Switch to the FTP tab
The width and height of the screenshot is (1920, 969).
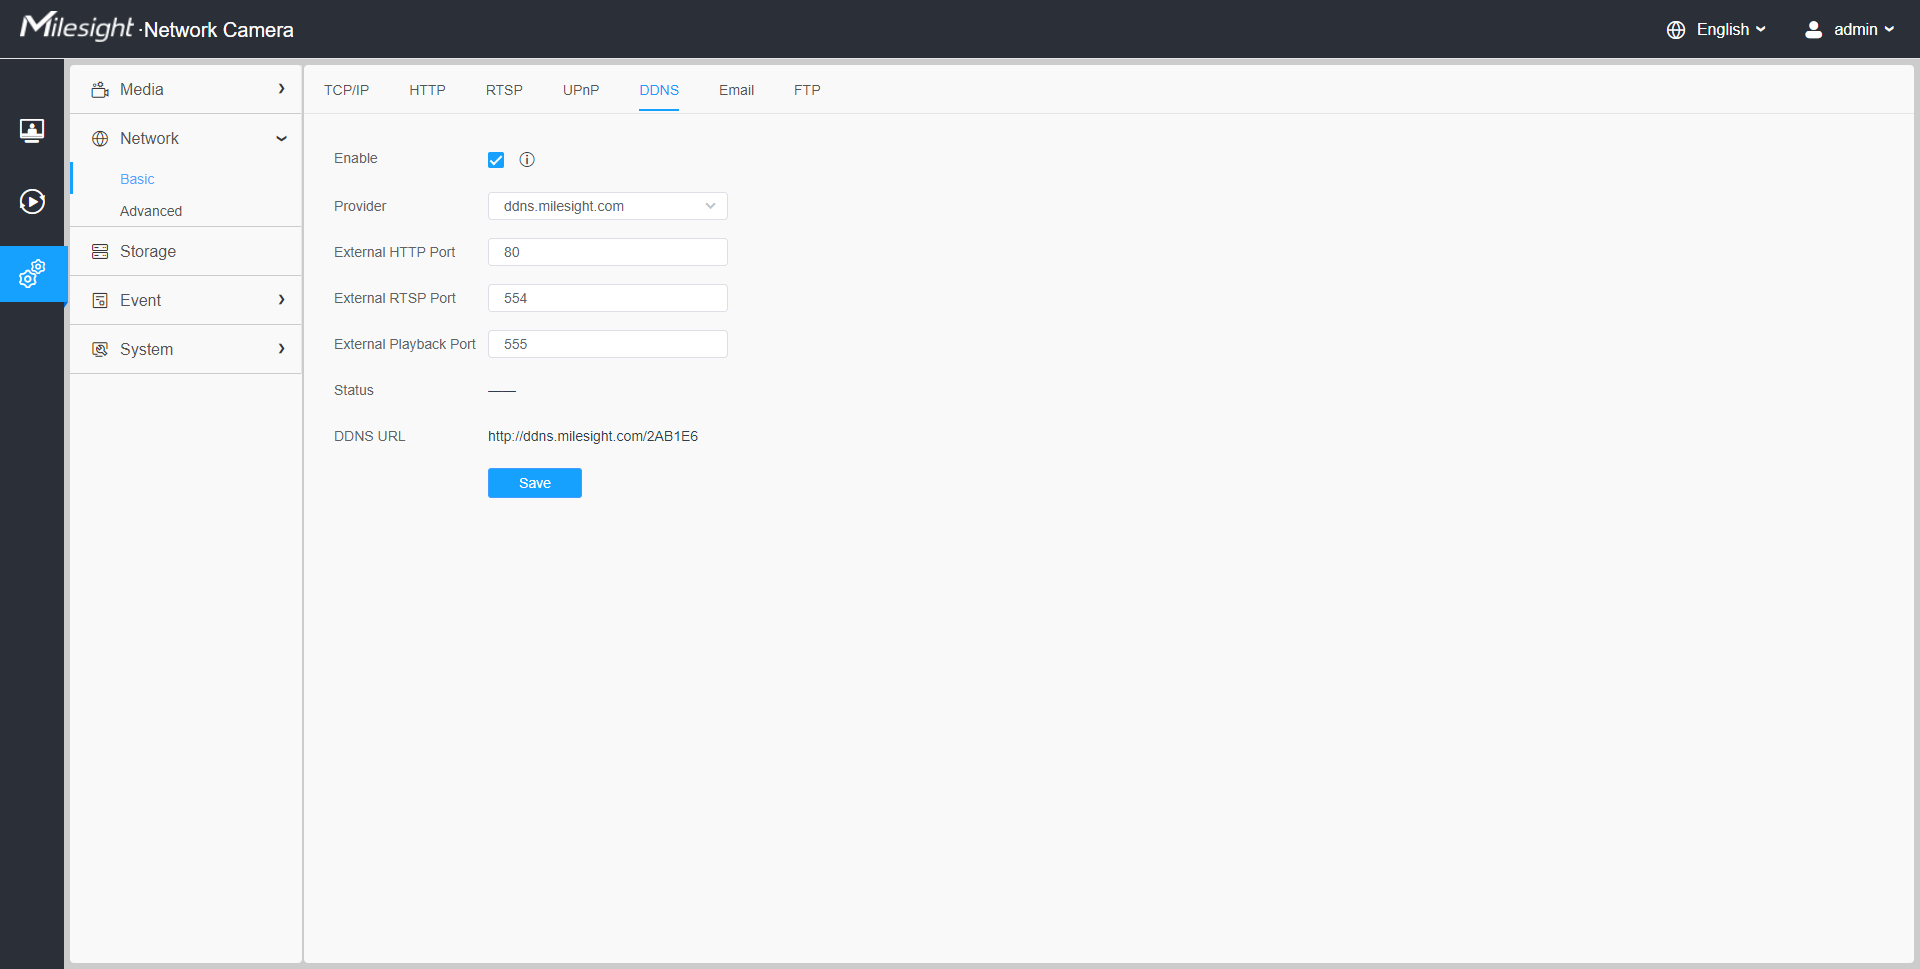tap(807, 90)
